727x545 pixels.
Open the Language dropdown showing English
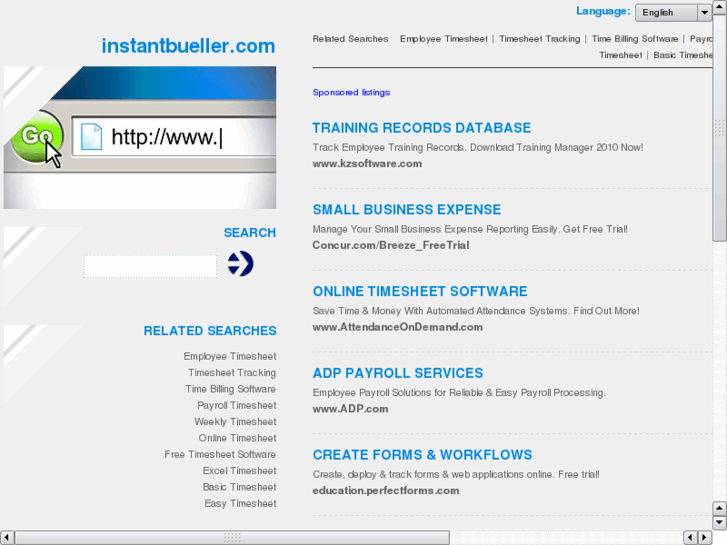pos(673,13)
